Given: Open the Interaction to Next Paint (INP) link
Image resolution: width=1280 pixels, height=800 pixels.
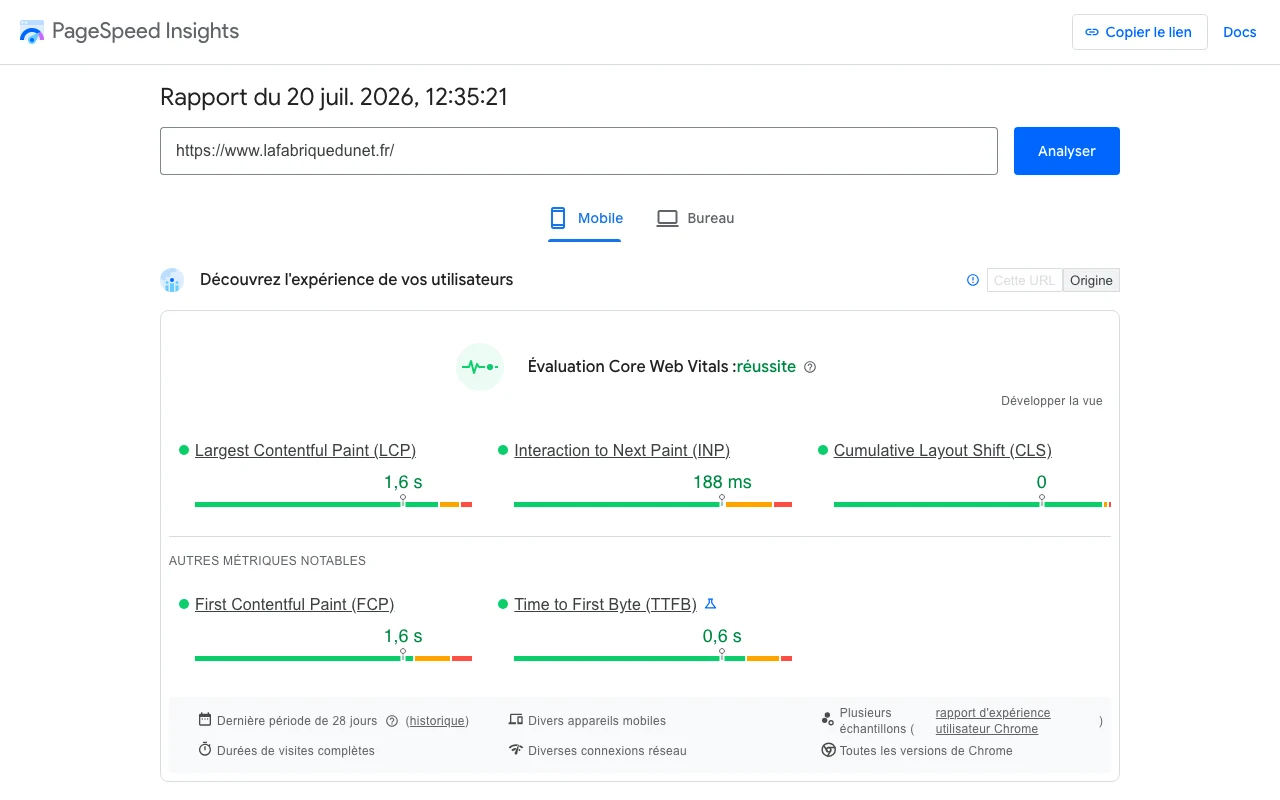Looking at the screenshot, I should (622, 450).
